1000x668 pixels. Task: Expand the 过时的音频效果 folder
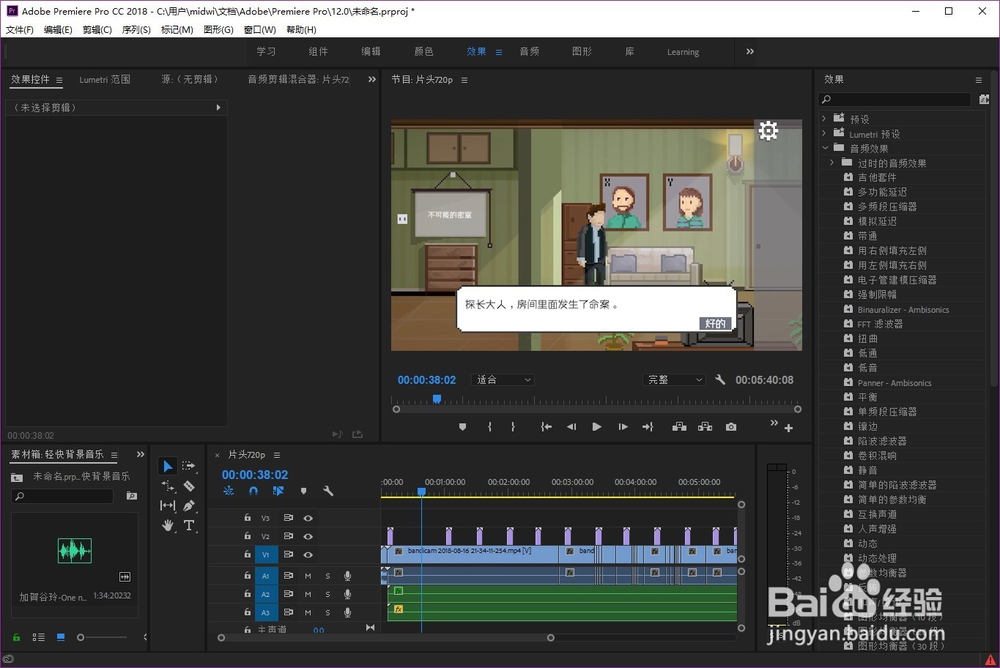coord(832,163)
